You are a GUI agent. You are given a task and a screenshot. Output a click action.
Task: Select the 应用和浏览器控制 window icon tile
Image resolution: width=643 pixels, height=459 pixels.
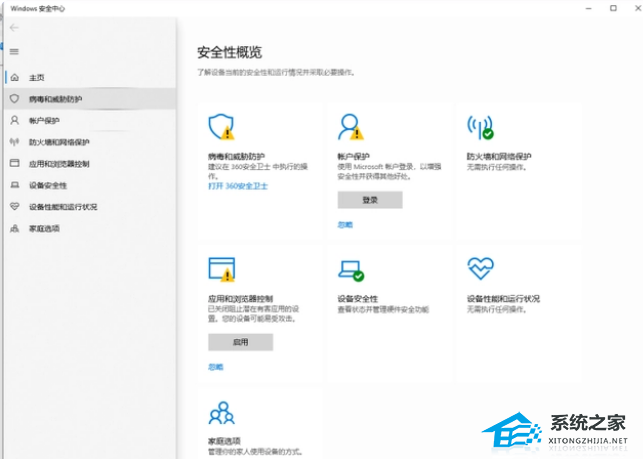[x=221, y=268]
